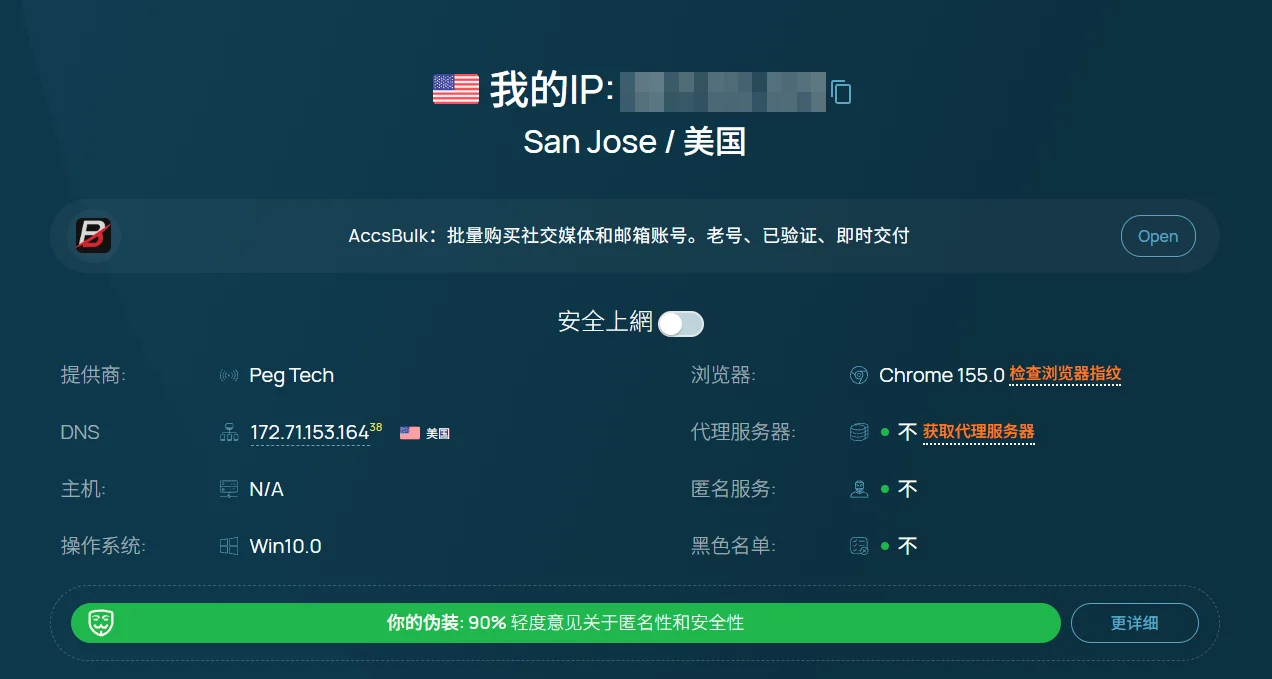This screenshot has width=1272, height=679.
Task: Click the DNS label
Action: coord(80,433)
